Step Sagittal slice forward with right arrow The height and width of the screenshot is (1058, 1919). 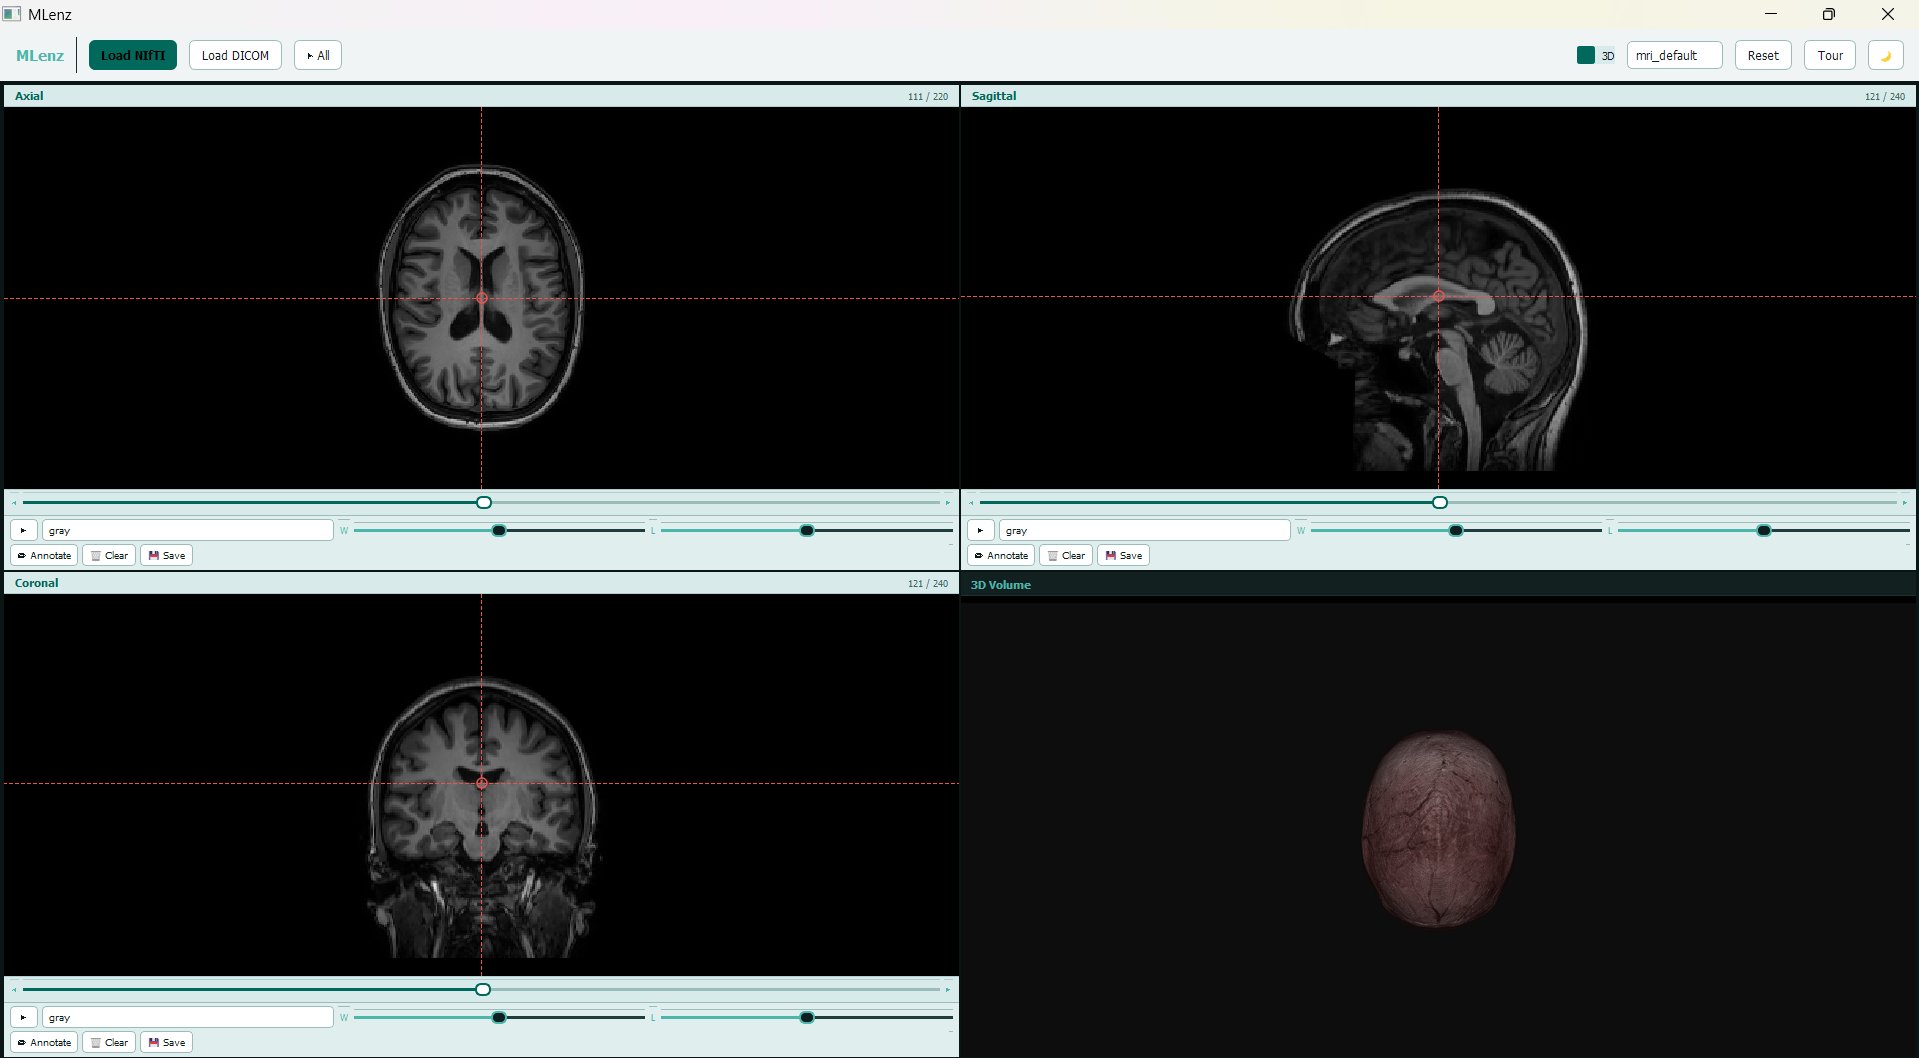coord(1905,502)
